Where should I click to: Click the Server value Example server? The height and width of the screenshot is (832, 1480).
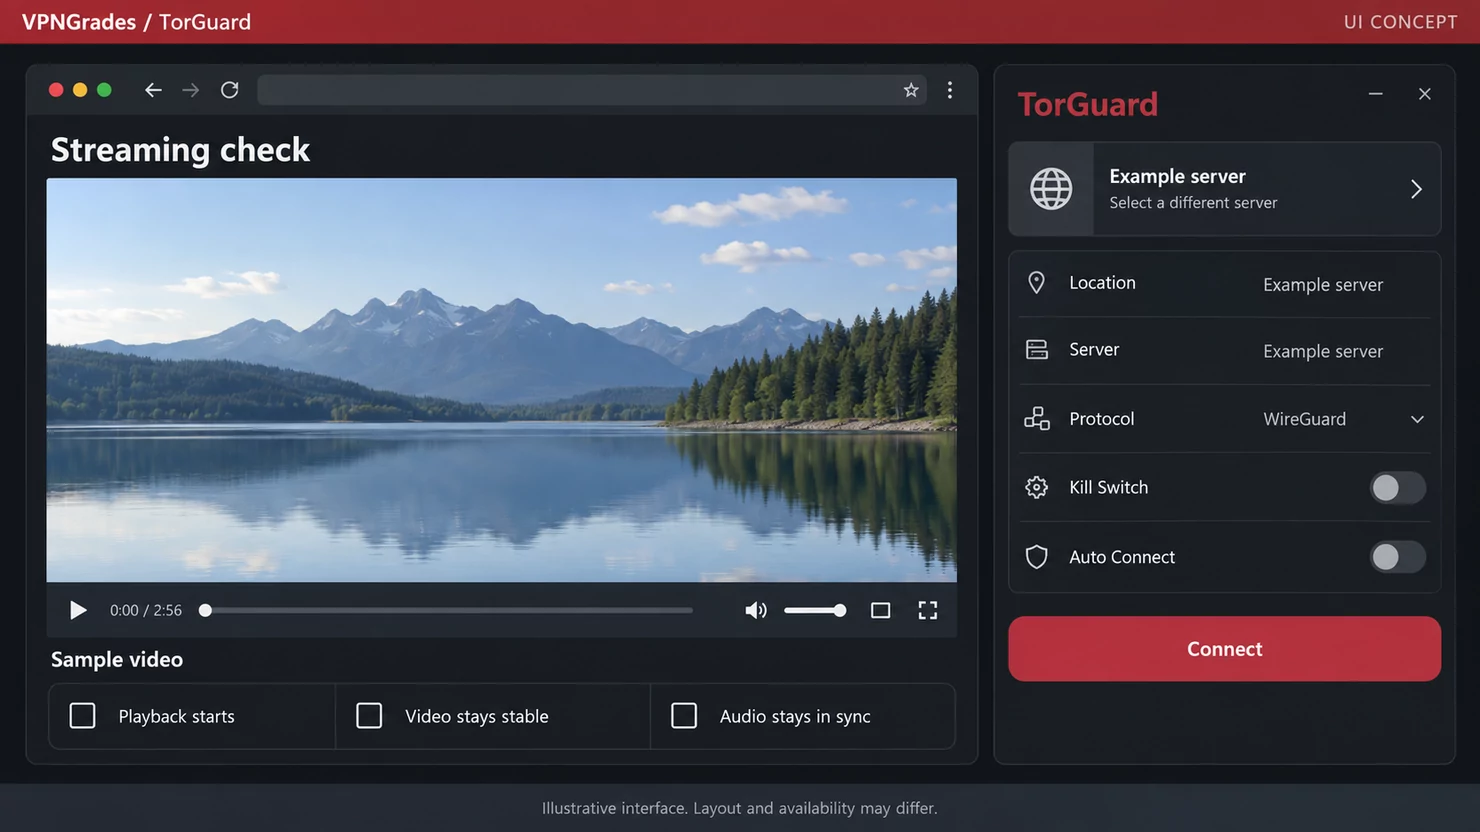point(1323,351)
